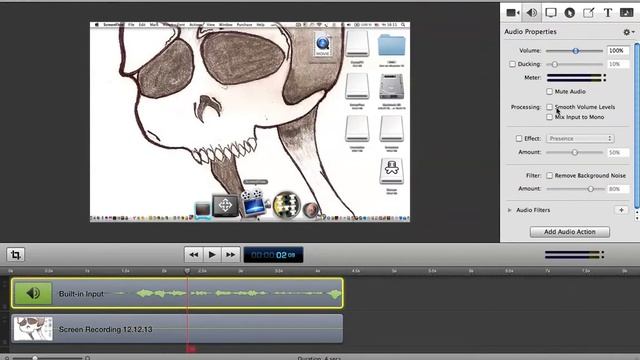Click the Effect Amount slider
Image resolution: width=640 pixels, height=360 pixels.
click(574, 152)
